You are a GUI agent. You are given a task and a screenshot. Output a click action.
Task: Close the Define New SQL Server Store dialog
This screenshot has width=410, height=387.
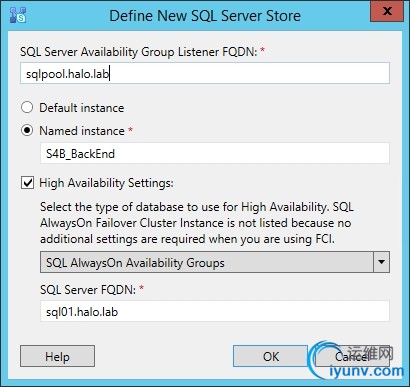(x=387, y=12)
